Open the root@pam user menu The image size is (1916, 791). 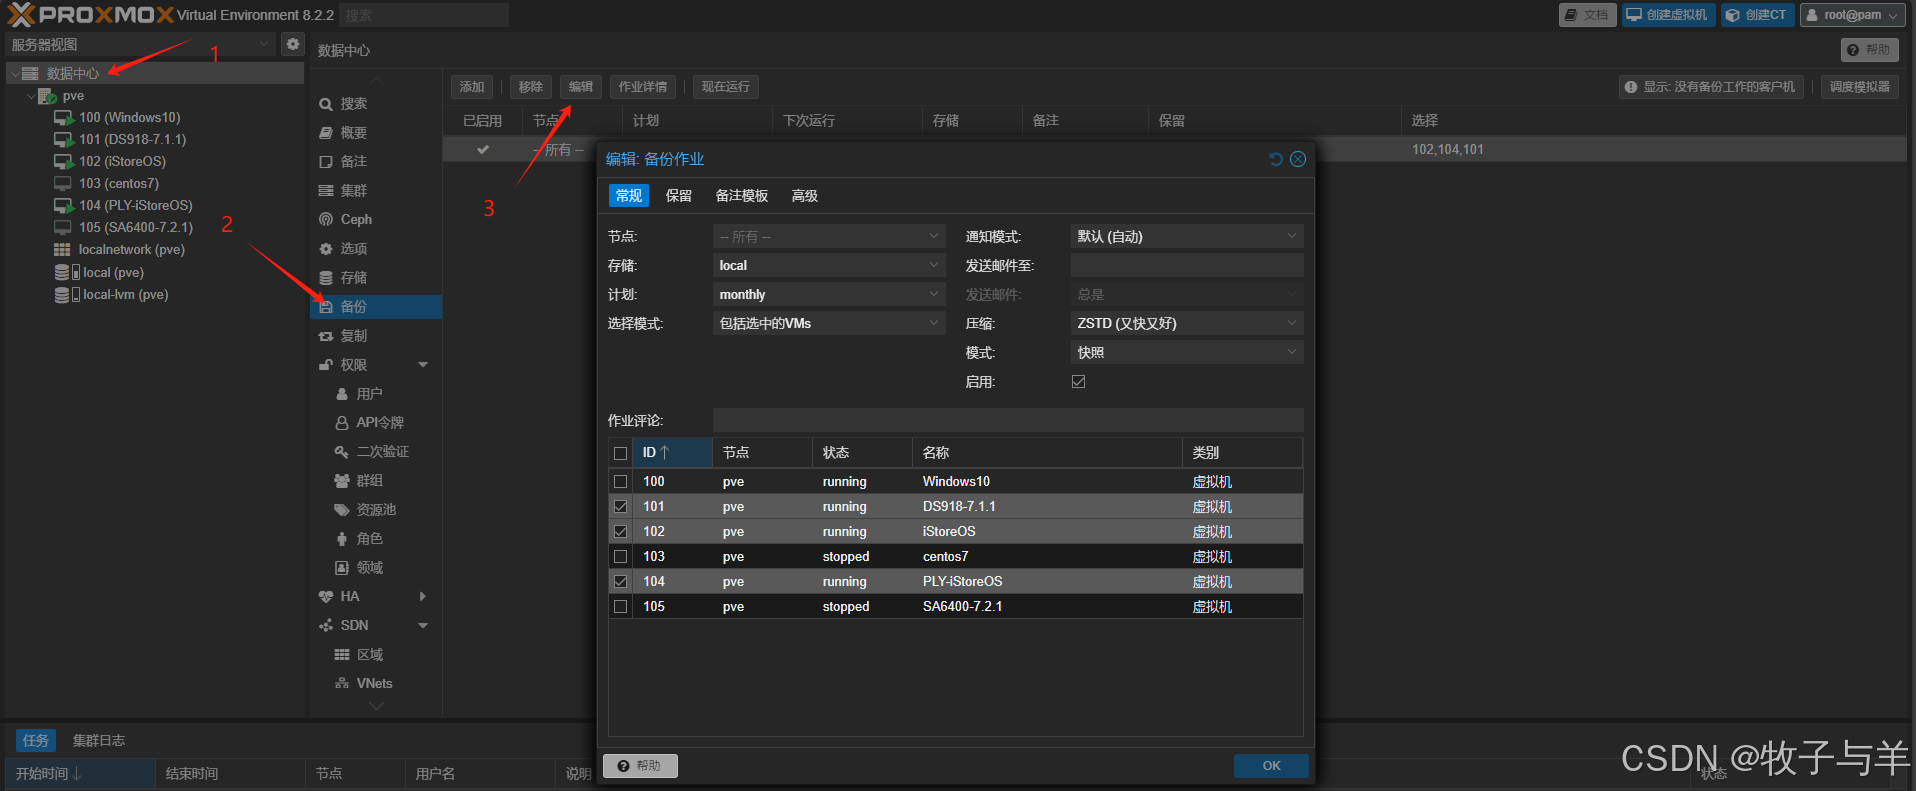pos(1852,15)
